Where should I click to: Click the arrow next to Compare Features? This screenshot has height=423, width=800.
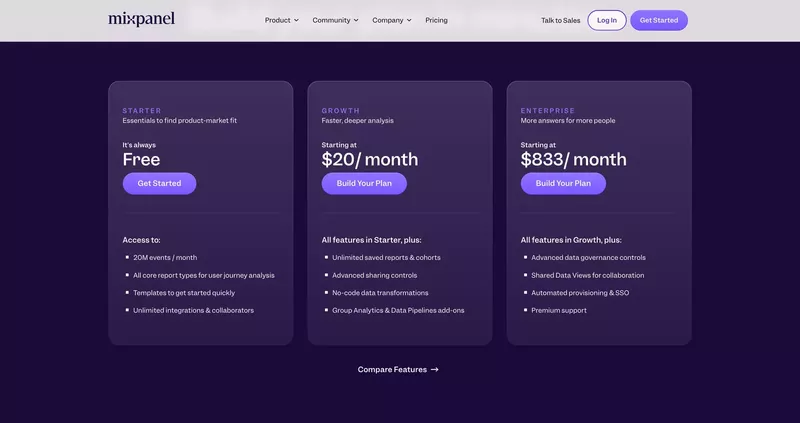(434, 370)
